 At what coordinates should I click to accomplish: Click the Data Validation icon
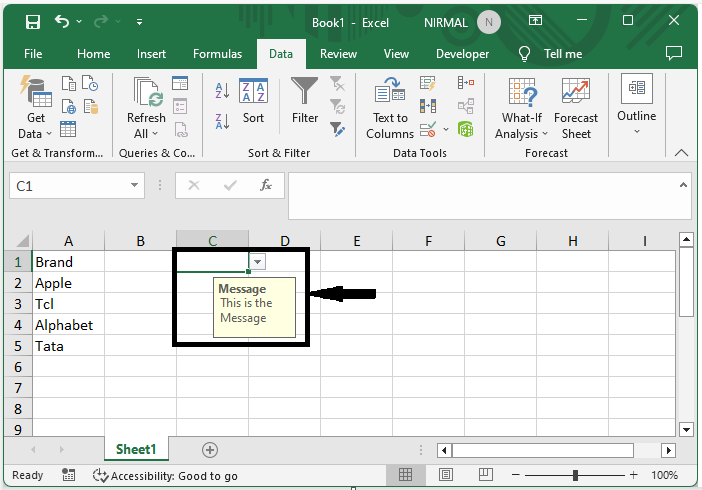coord(428,130)
